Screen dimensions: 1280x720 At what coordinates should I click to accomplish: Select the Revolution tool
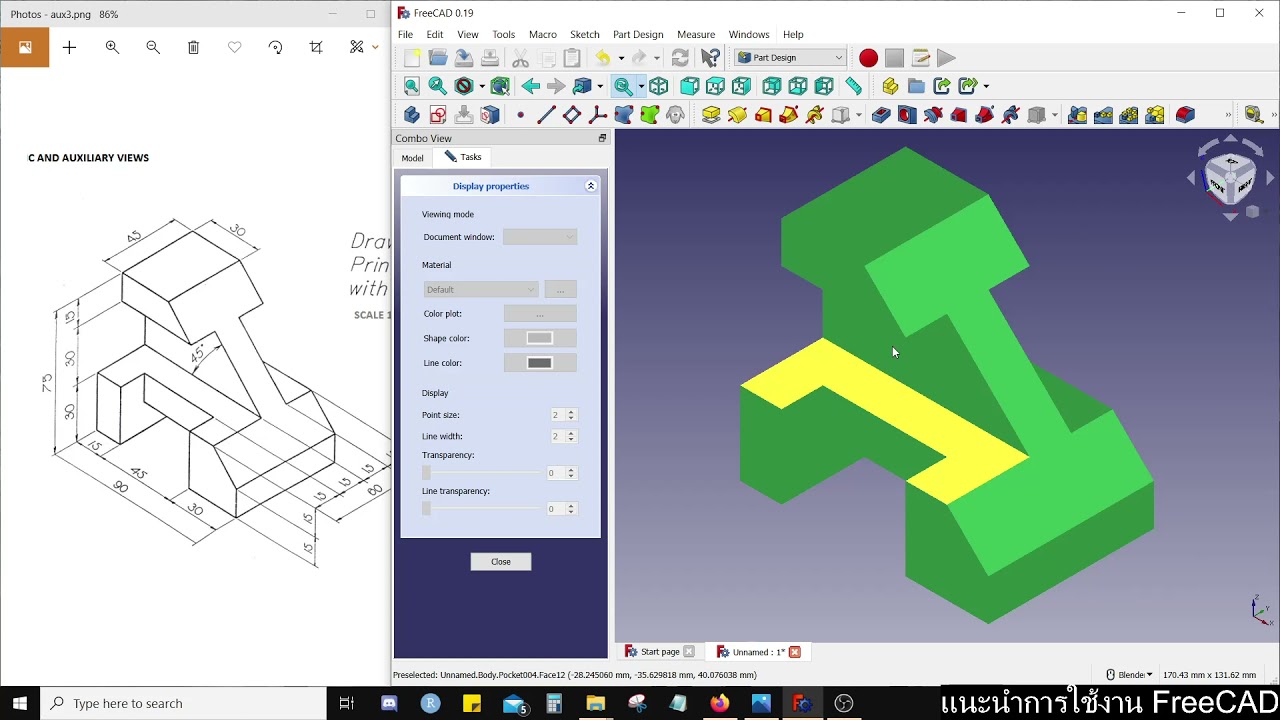pos(737,115)
